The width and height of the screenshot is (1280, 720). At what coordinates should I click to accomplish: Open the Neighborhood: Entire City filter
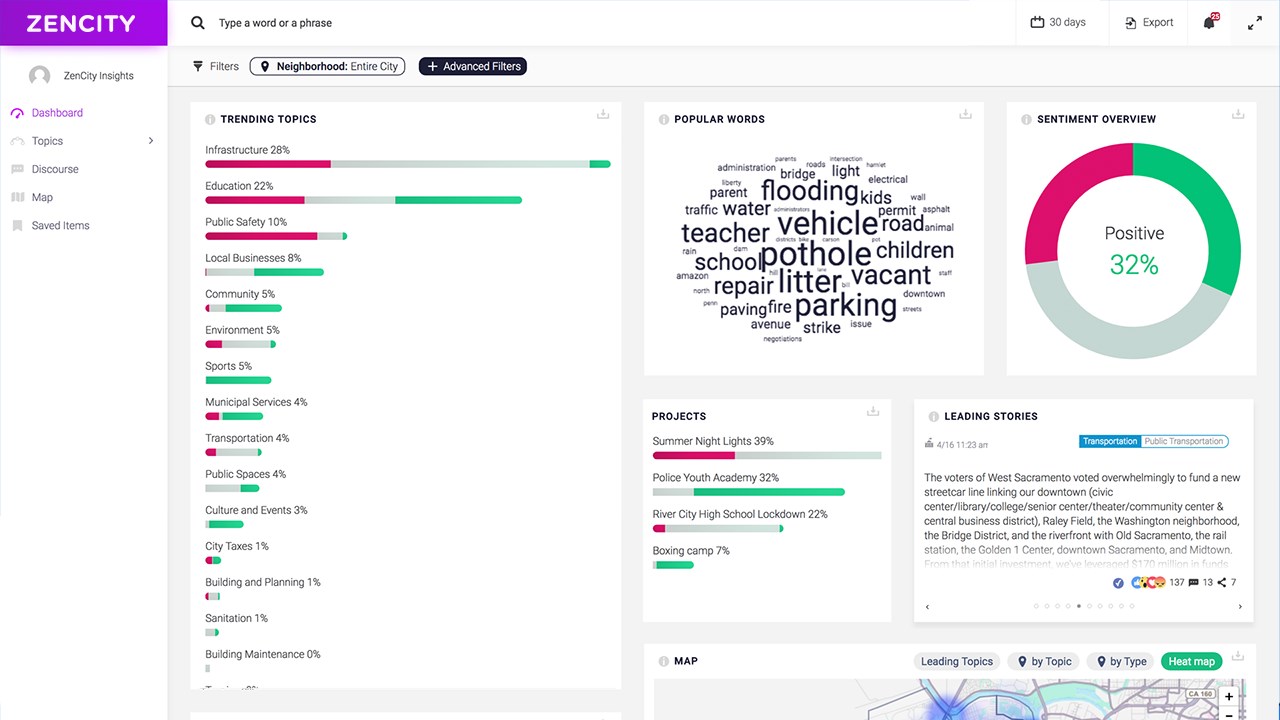(x=327, y=67)
